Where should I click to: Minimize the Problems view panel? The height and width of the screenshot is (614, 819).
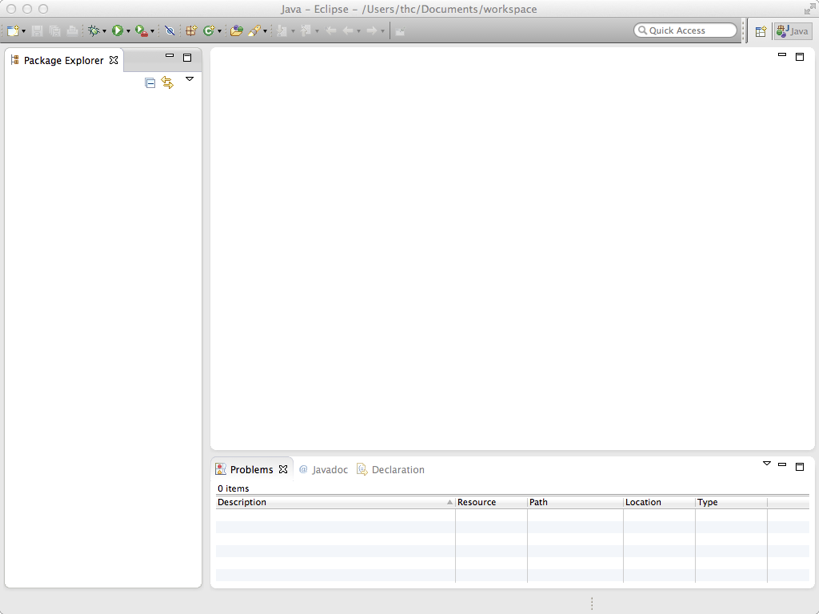tap(782, 464)
